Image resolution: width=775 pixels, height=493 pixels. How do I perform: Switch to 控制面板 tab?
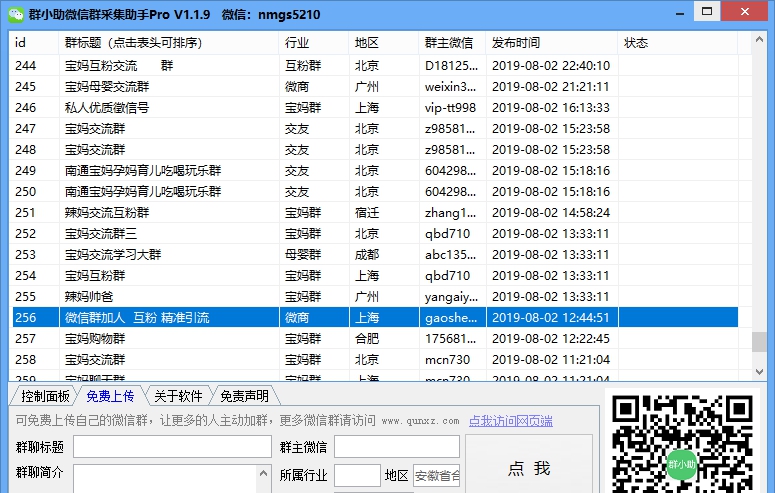click(x=45, y=396)
